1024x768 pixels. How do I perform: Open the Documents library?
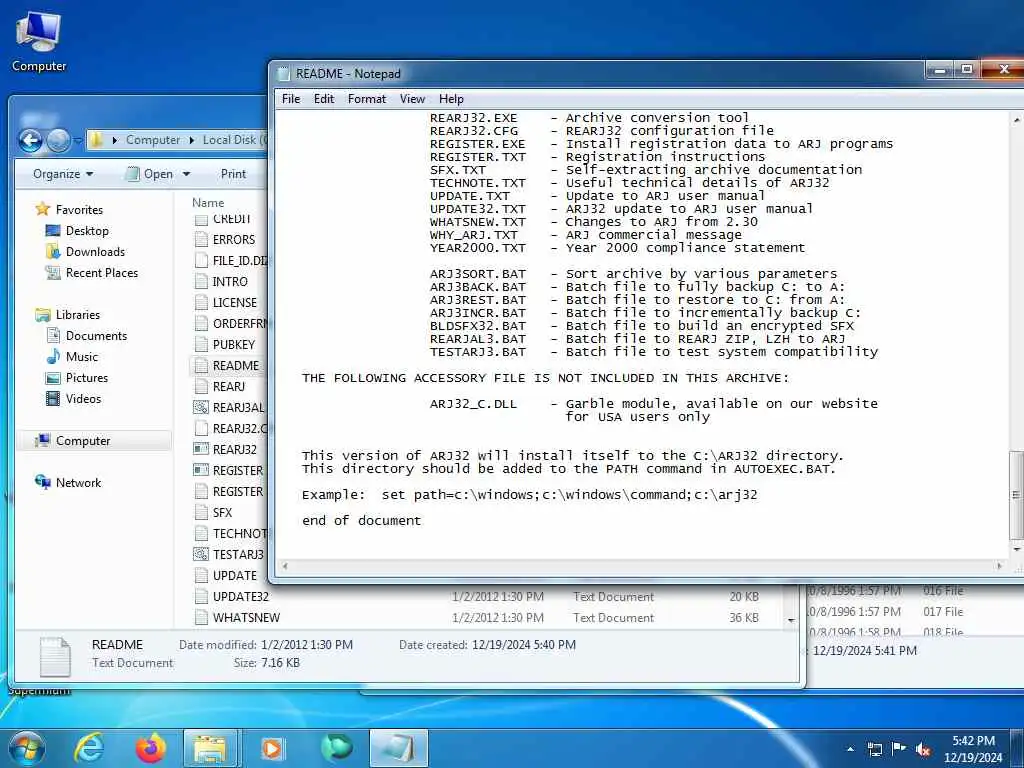(x=96, y=336)
